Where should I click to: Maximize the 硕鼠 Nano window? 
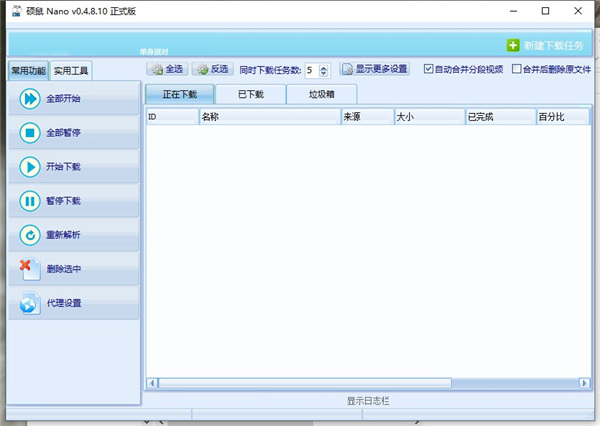(545, 11)
